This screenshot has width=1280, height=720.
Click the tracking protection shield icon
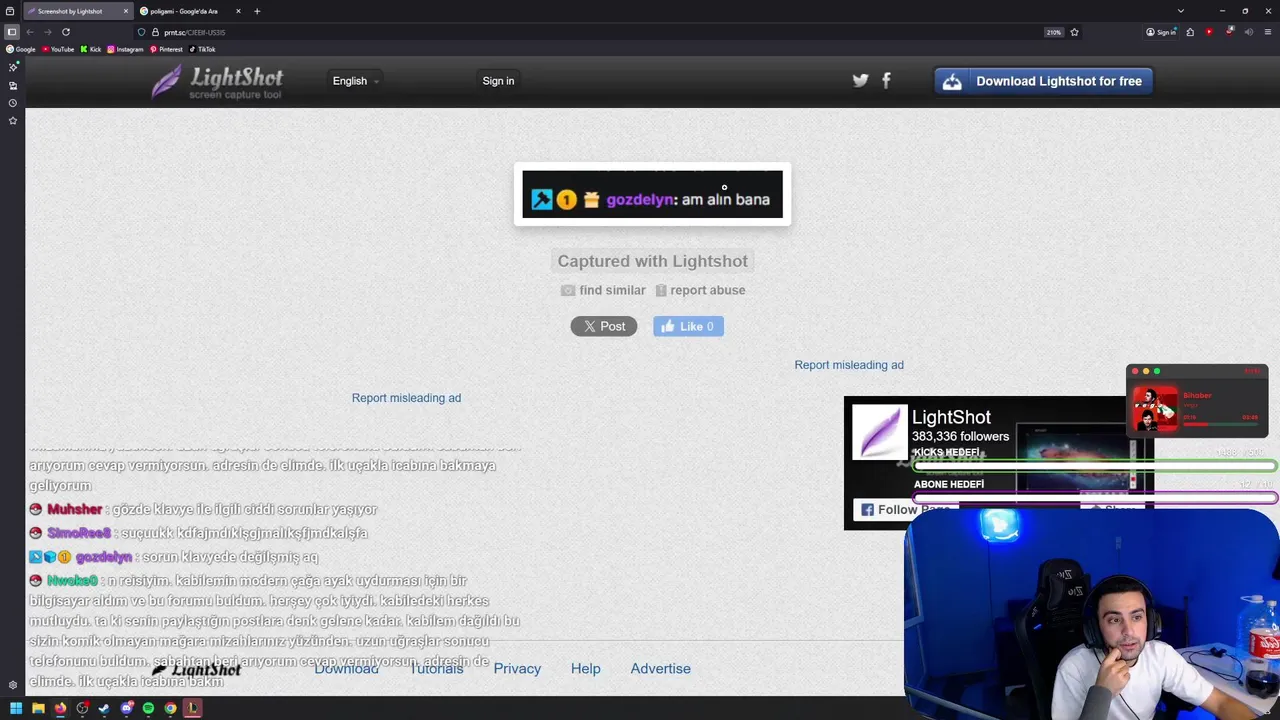point(141,32)
